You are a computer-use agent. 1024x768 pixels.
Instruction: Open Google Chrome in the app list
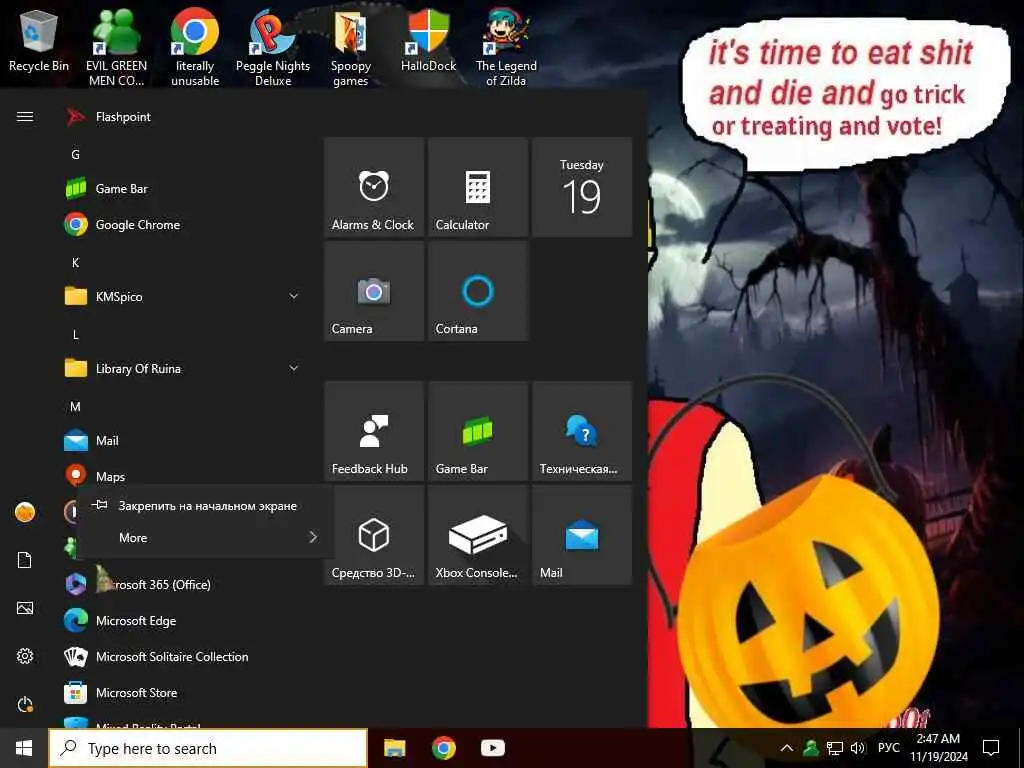click(182, 225)
